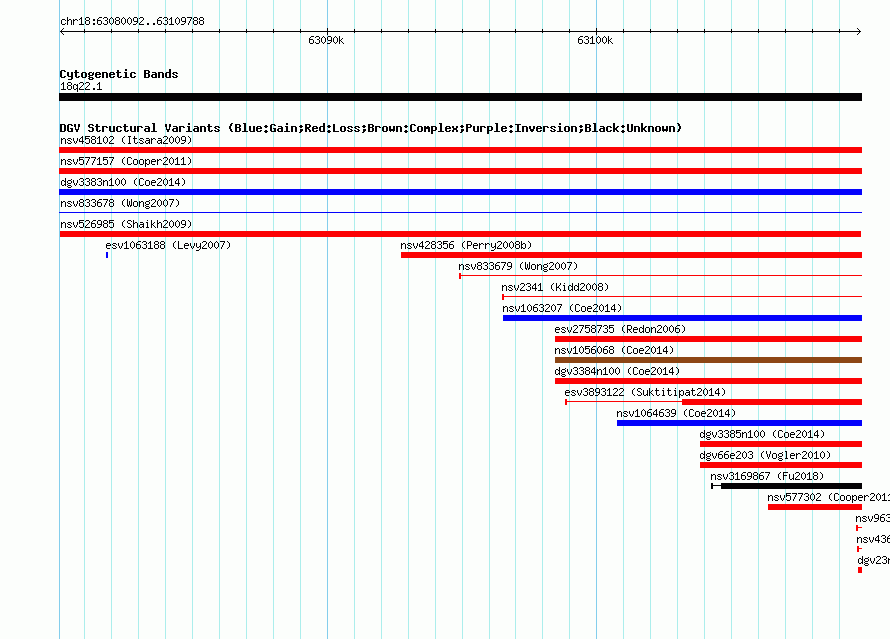Click the right arrowhead of the ruler
890x639 pixels.
click(859, 32)
